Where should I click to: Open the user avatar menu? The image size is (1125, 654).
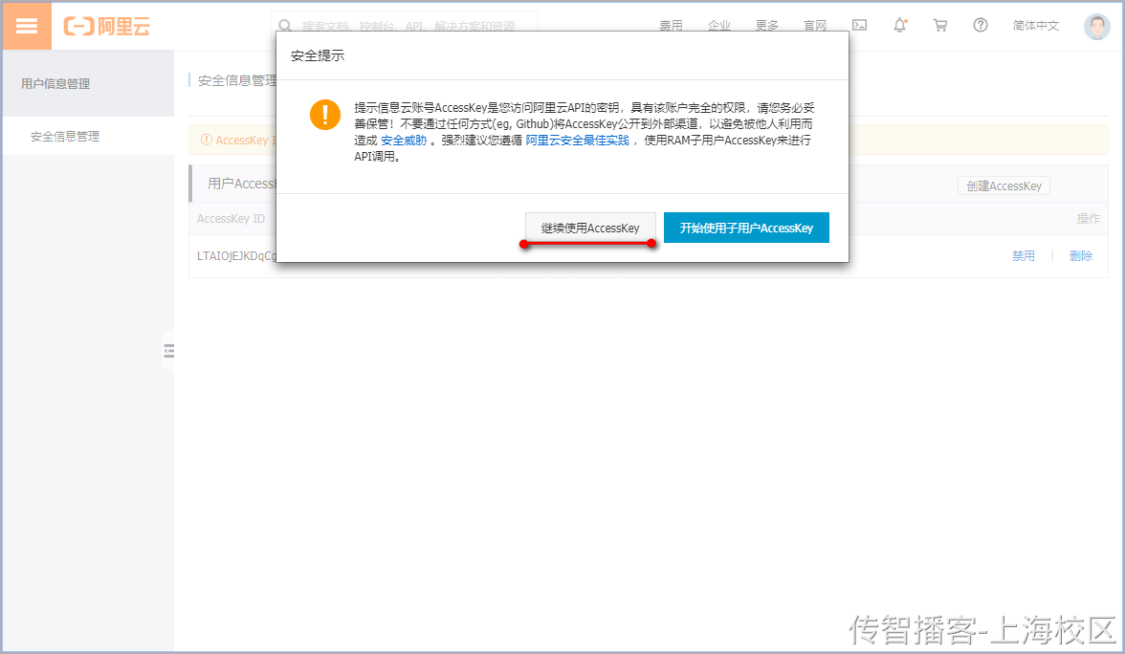click(x=1096, y=27)
